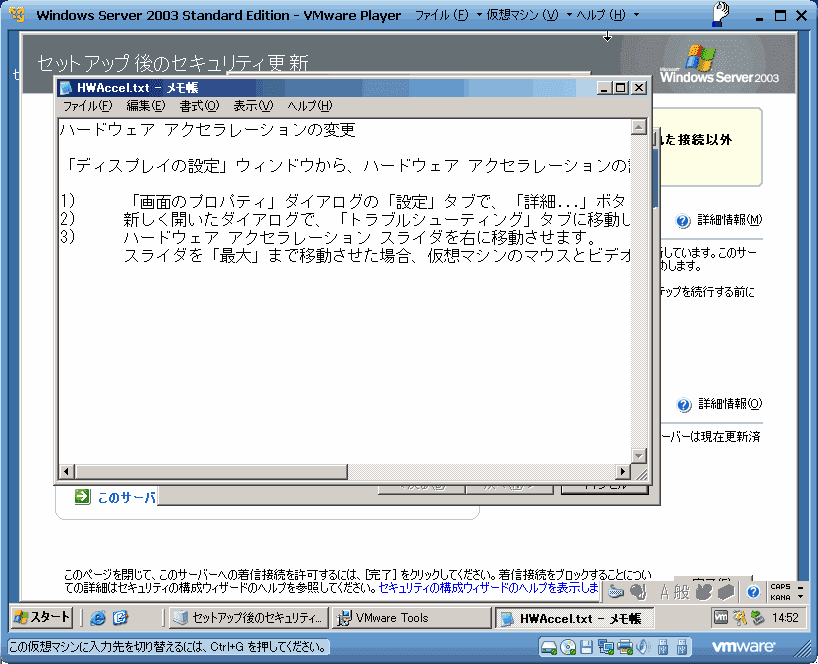Click the vmware logo in status bar
Viewport: 818px width, 664px height.
point(743,647)
